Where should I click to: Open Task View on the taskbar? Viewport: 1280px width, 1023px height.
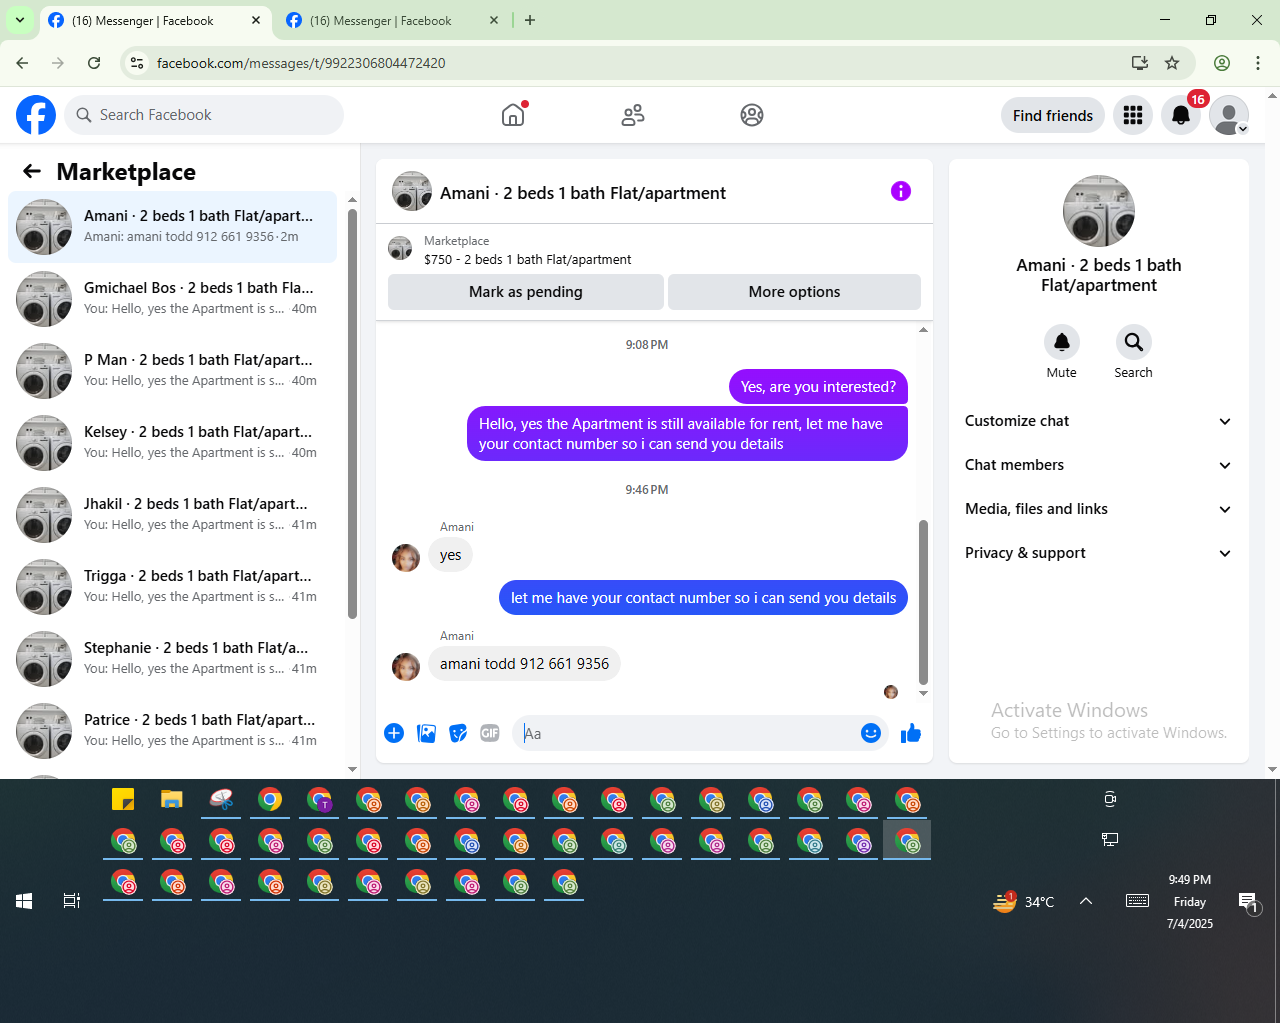pos(72,901)
